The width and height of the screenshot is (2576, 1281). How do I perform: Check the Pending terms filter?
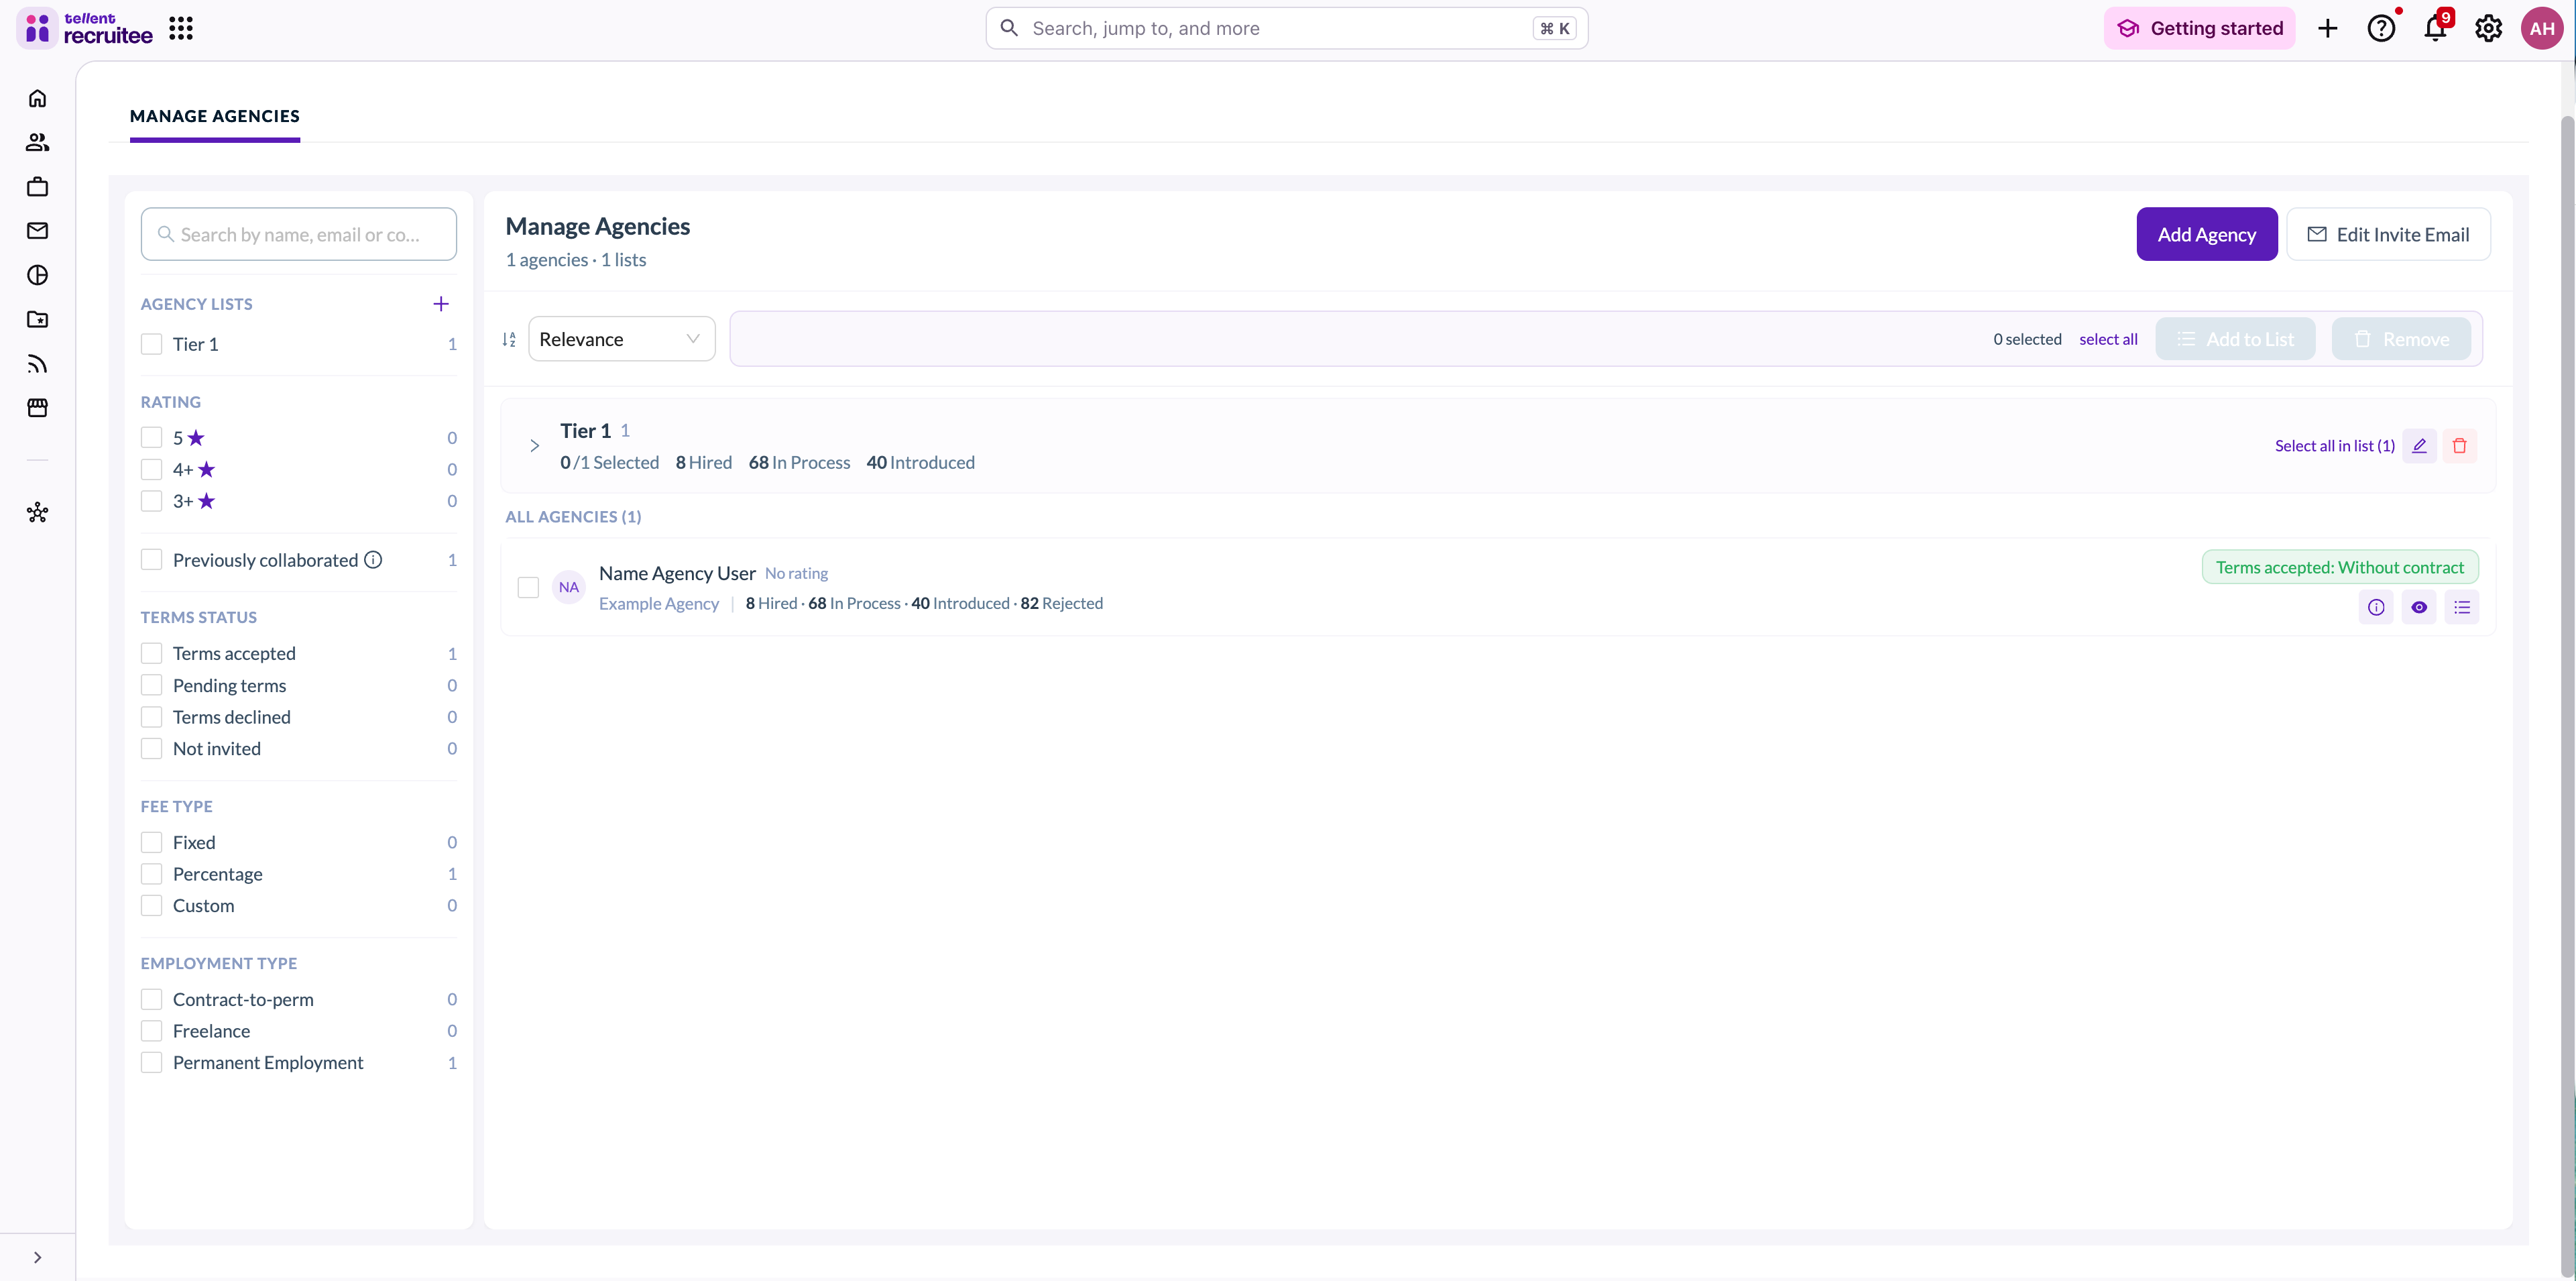click(152, 685)
